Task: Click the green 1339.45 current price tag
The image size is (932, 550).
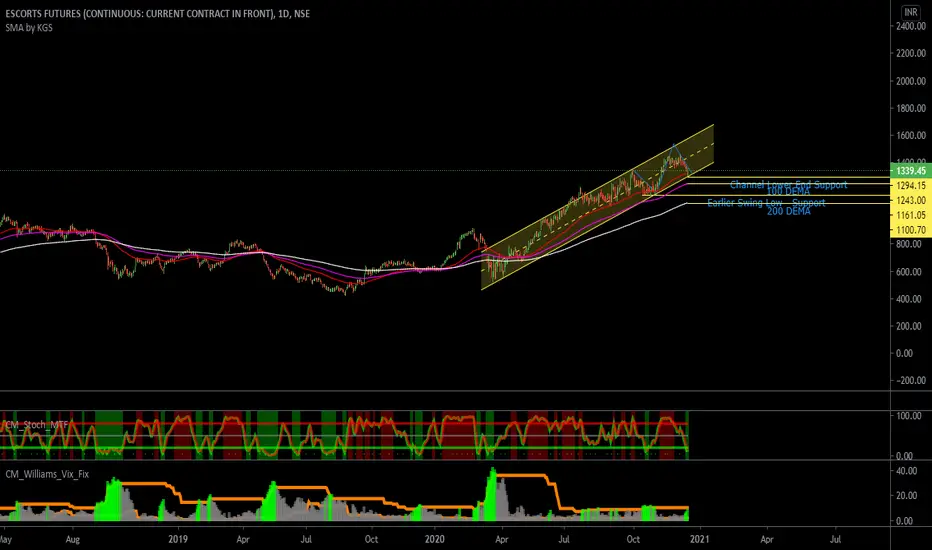Action: (909, 170)
